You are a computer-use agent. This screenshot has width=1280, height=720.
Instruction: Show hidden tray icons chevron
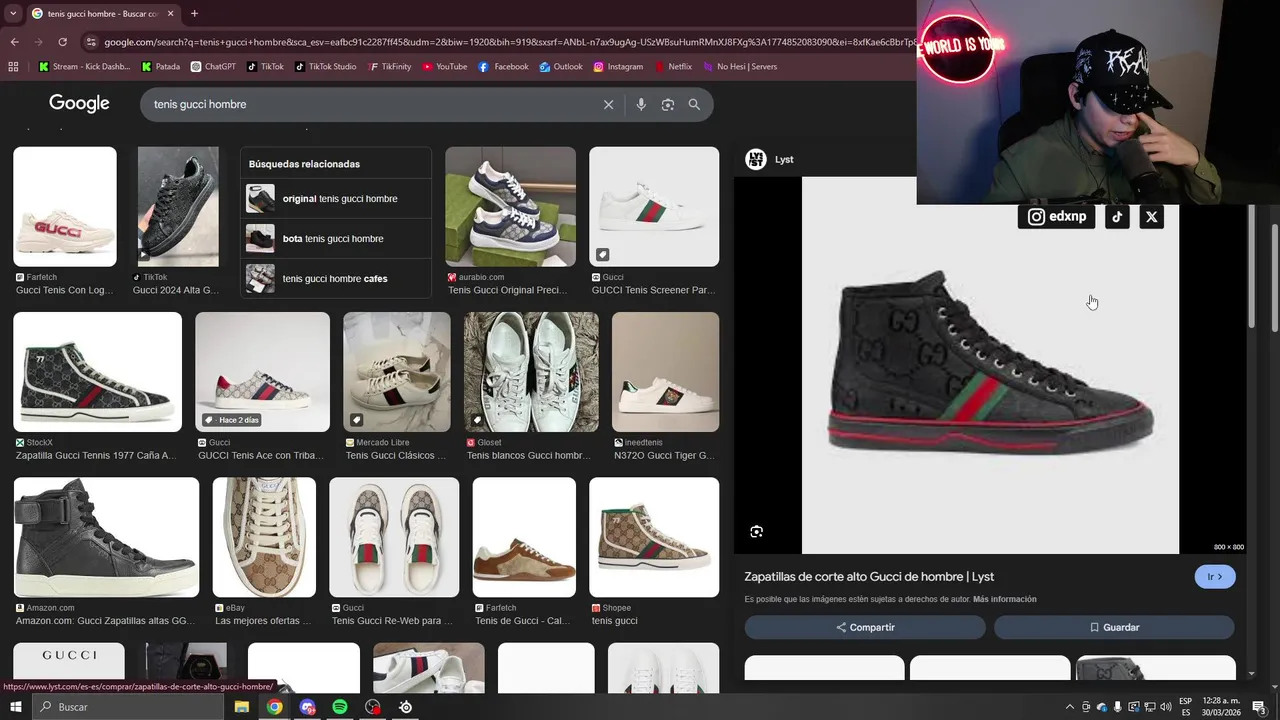[1070, 707]
